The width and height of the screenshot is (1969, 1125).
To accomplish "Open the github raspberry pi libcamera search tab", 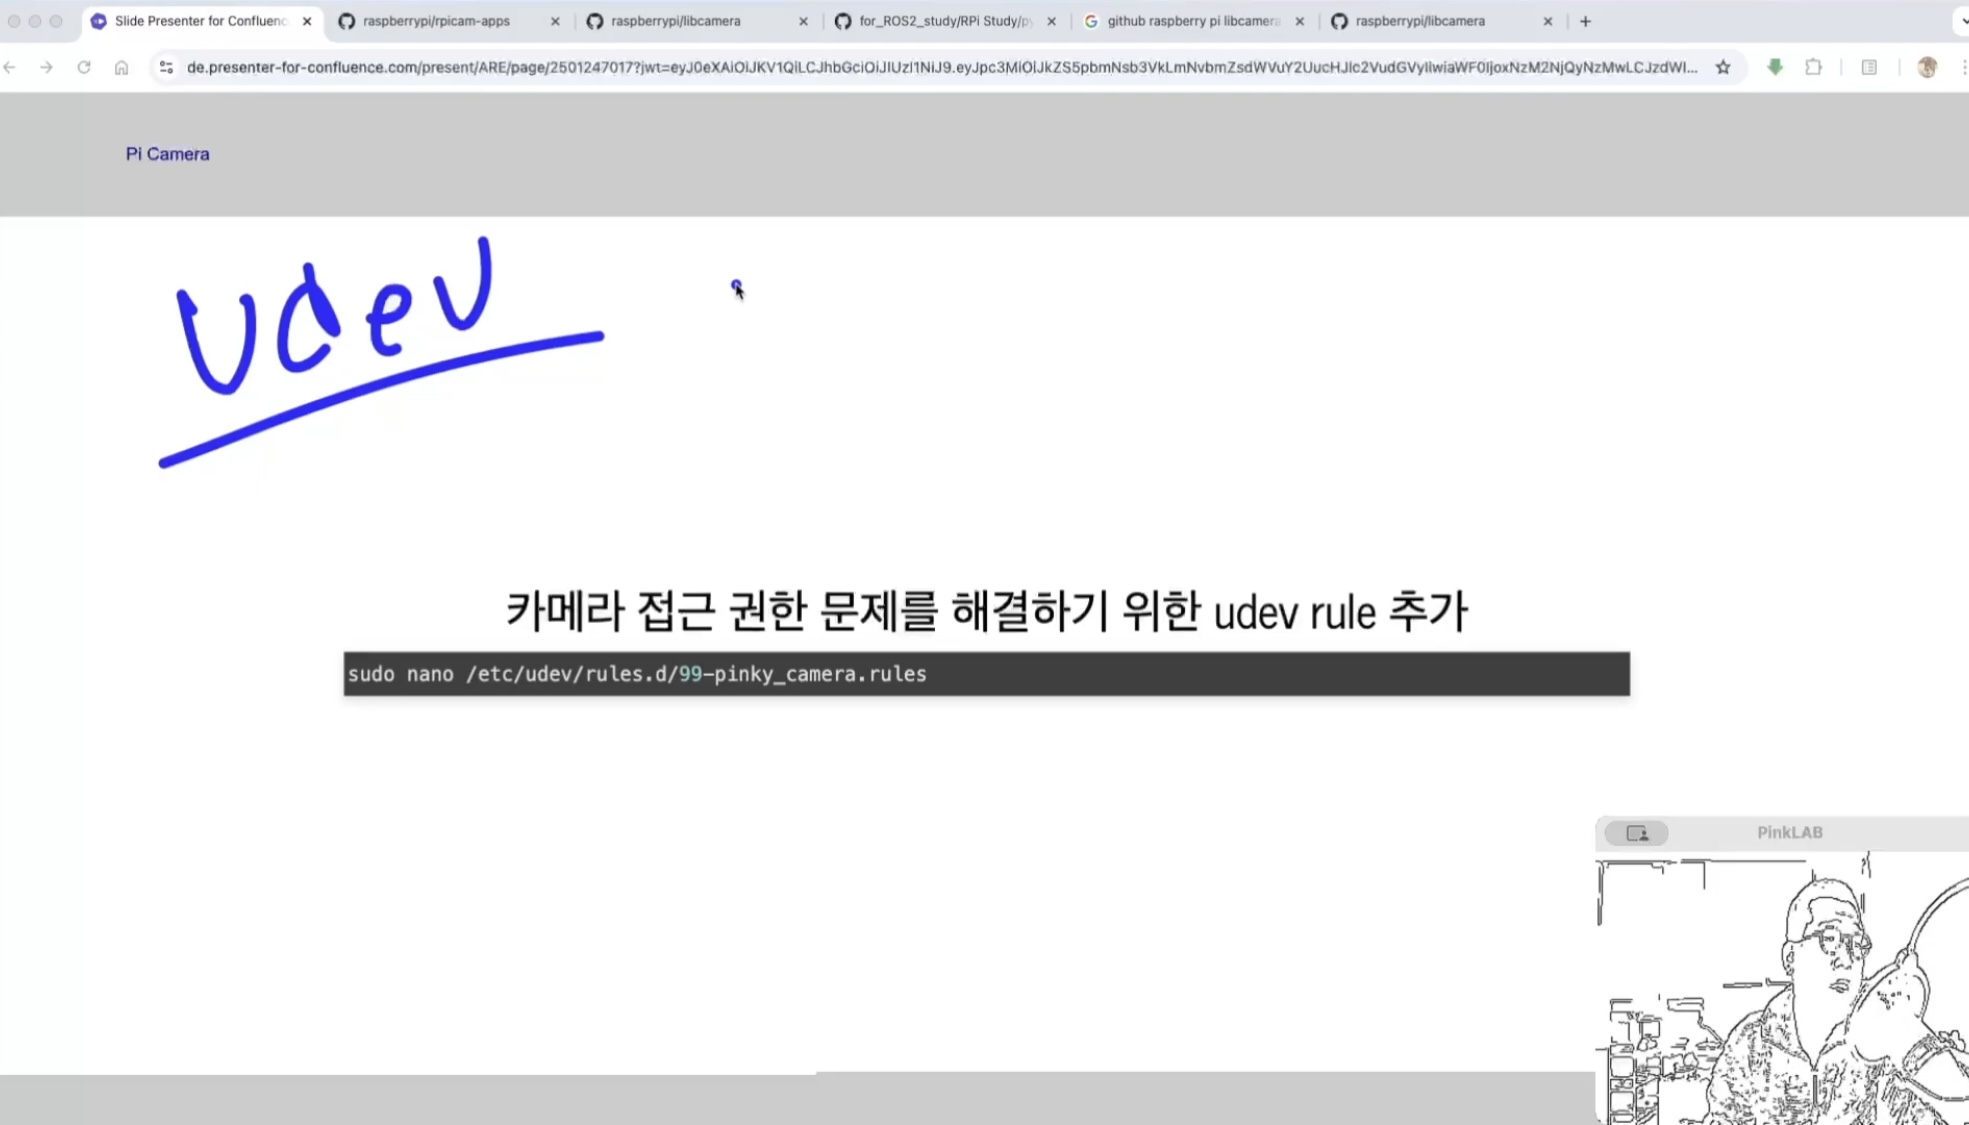I will (1192, 21).
